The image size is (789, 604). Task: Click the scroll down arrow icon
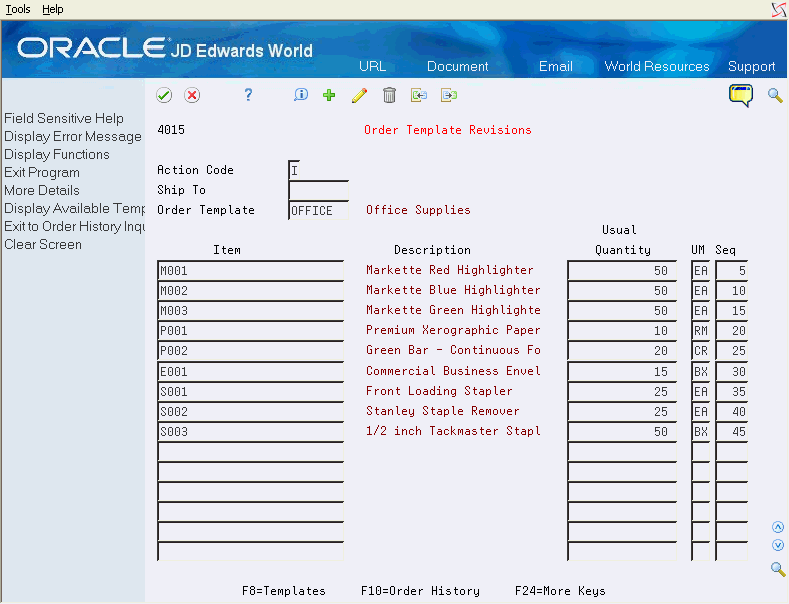[x=778, y=545]
